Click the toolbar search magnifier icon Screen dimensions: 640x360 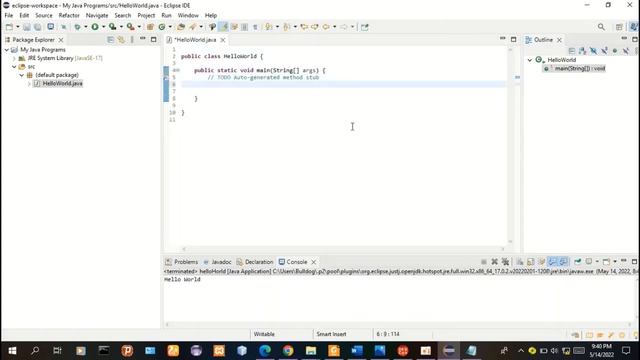[x=601, y=27]
